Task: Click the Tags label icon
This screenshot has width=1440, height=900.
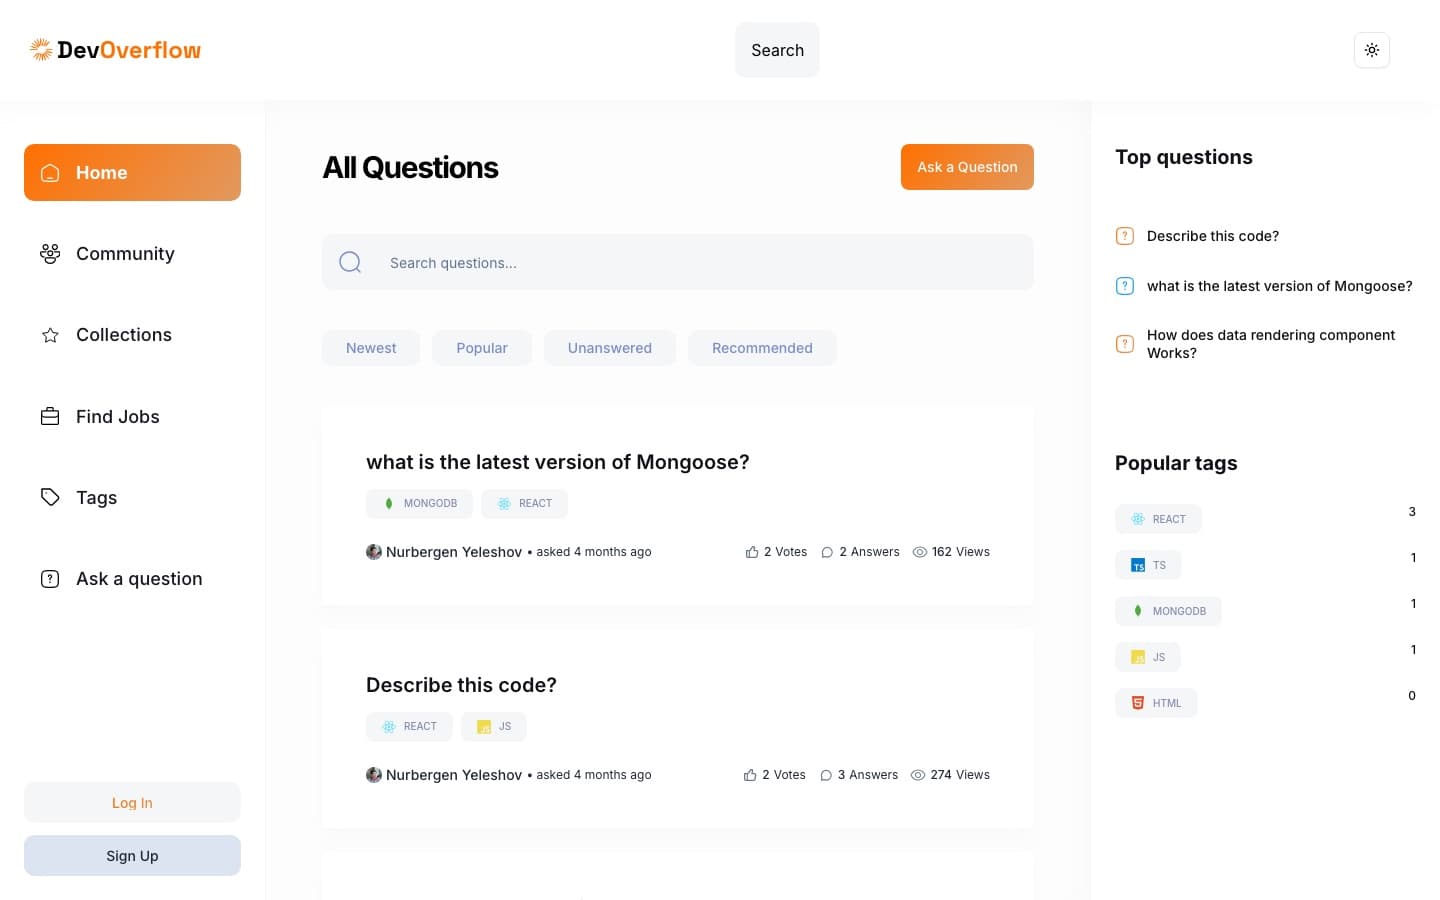Action: 50,497
